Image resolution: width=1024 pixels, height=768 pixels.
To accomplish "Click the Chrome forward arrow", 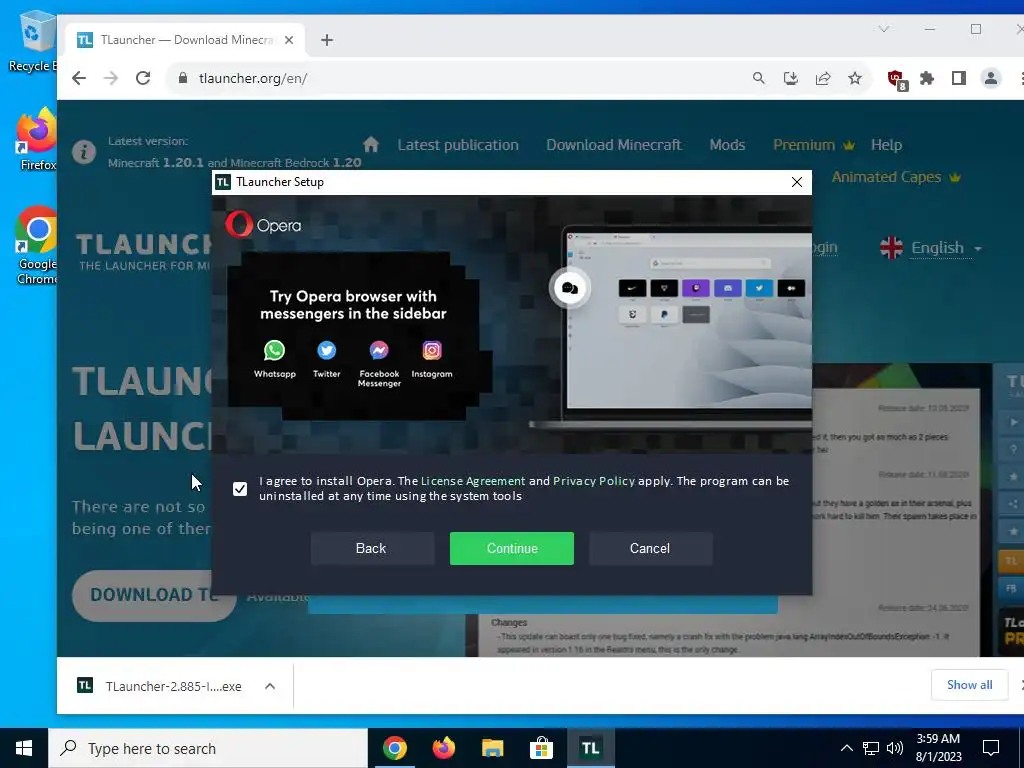I will pyautogui.click(x=111, y=78).
